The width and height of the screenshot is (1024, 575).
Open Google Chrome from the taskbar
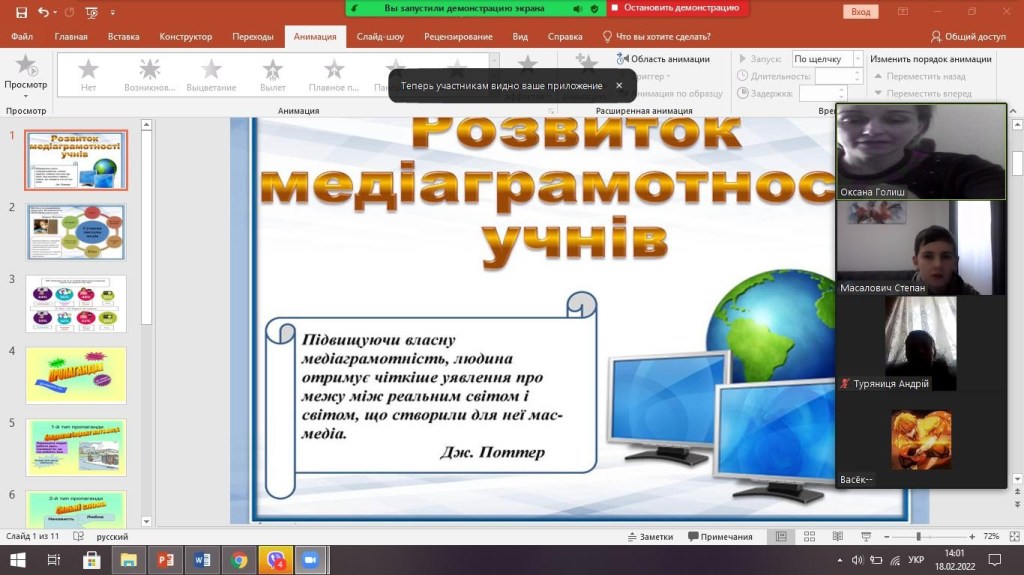[237, 560]
